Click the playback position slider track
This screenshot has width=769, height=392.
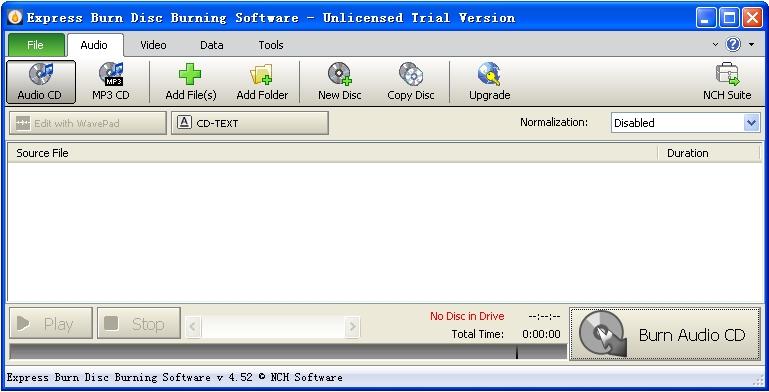pos(273,326)
